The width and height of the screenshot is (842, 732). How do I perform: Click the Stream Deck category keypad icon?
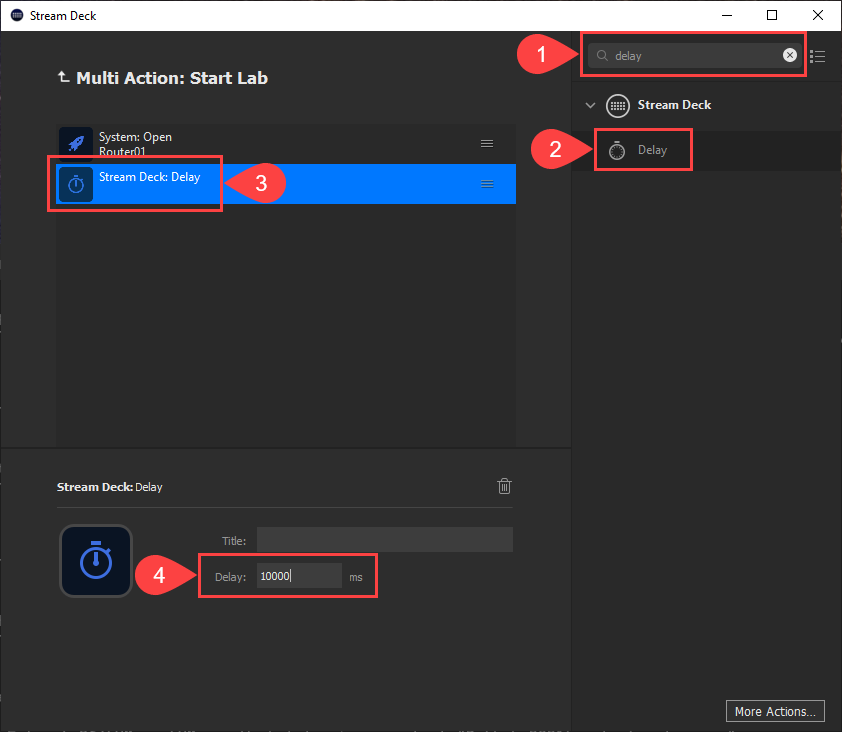pyautogui.click(x=618, y=105)
